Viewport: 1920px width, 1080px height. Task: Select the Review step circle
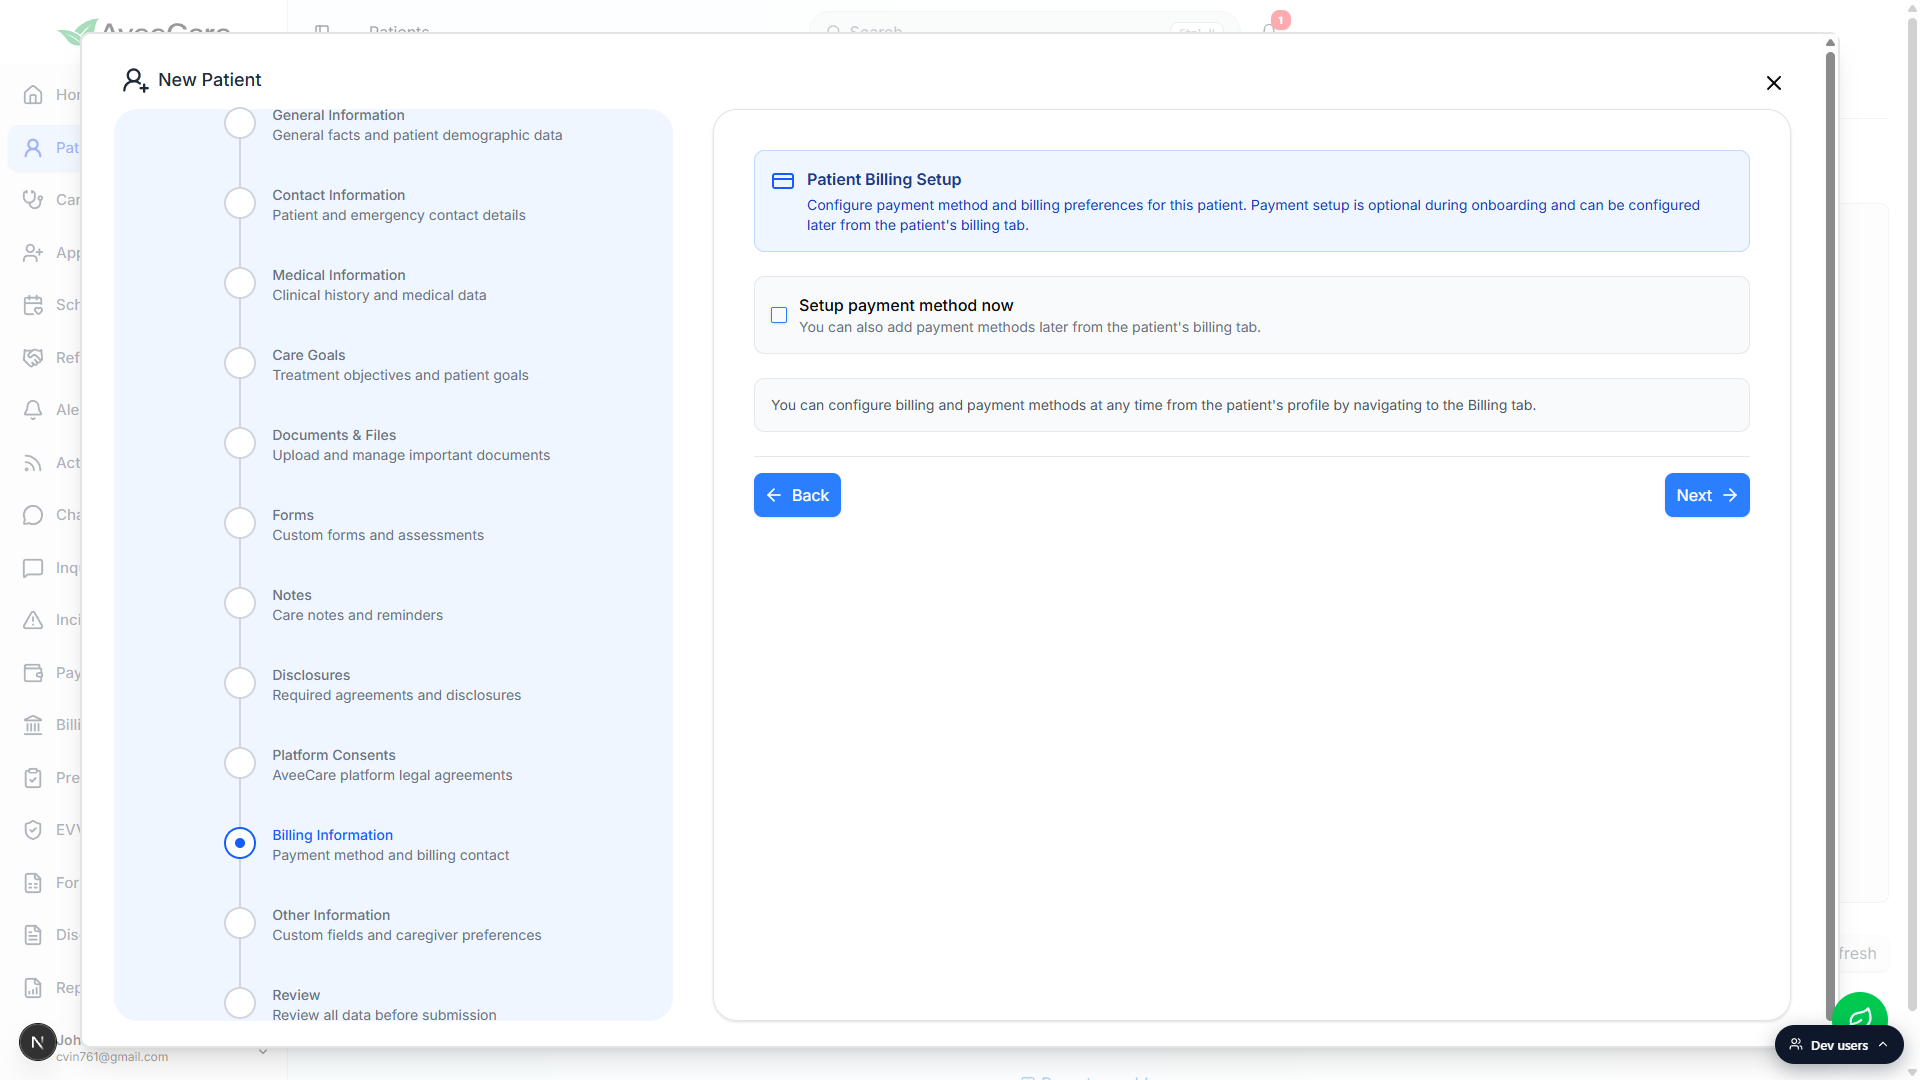point(240,1003)
